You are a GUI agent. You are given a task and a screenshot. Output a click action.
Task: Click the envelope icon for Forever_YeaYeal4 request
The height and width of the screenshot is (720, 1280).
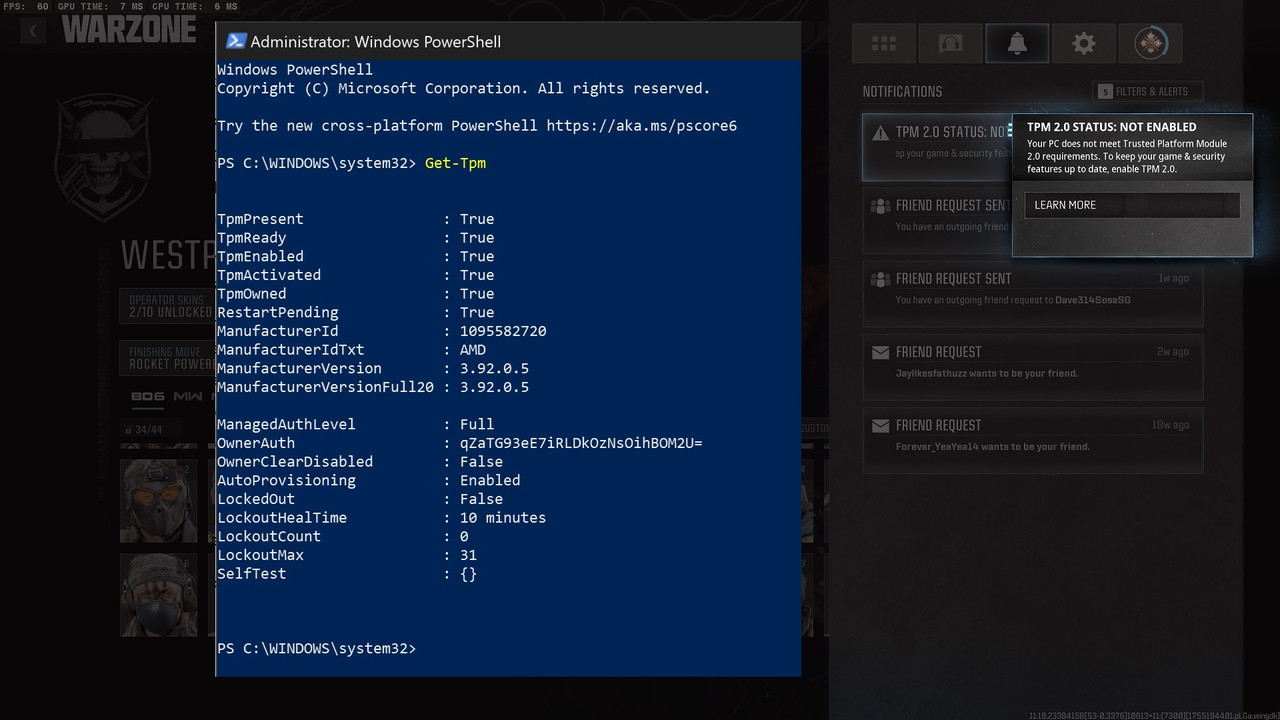tap(880, 425)
